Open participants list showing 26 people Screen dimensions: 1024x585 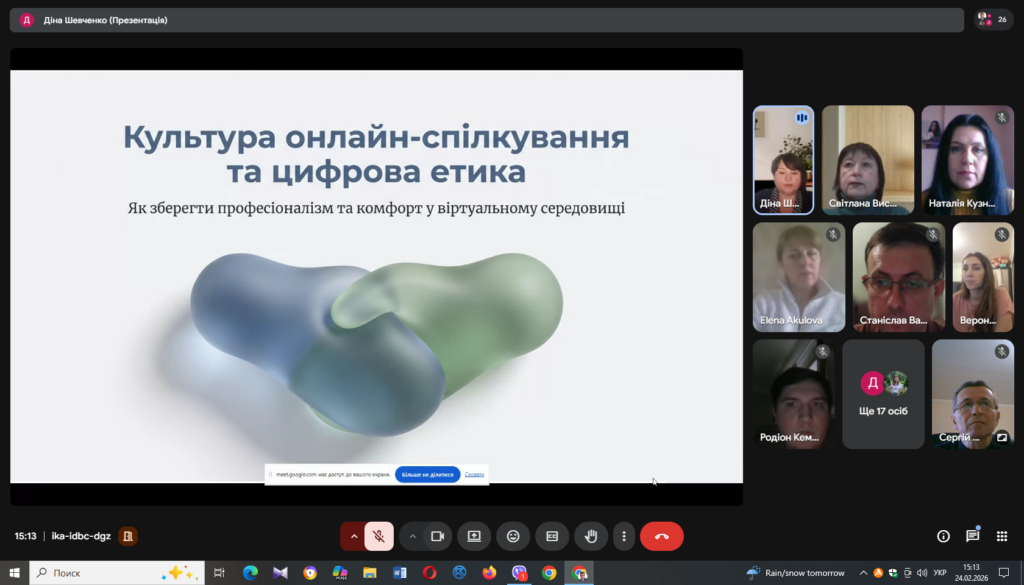coord(993,19)
